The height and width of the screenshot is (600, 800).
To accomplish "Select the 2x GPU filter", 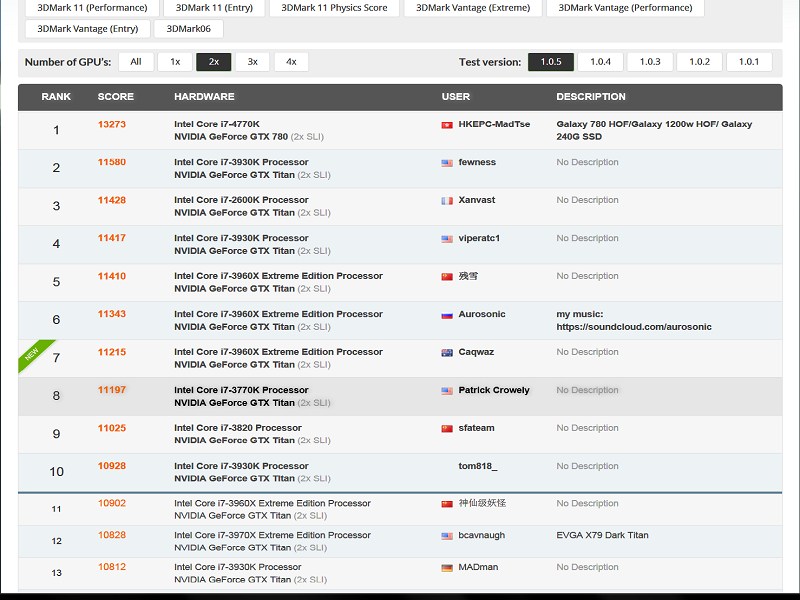I will [214, 62].
